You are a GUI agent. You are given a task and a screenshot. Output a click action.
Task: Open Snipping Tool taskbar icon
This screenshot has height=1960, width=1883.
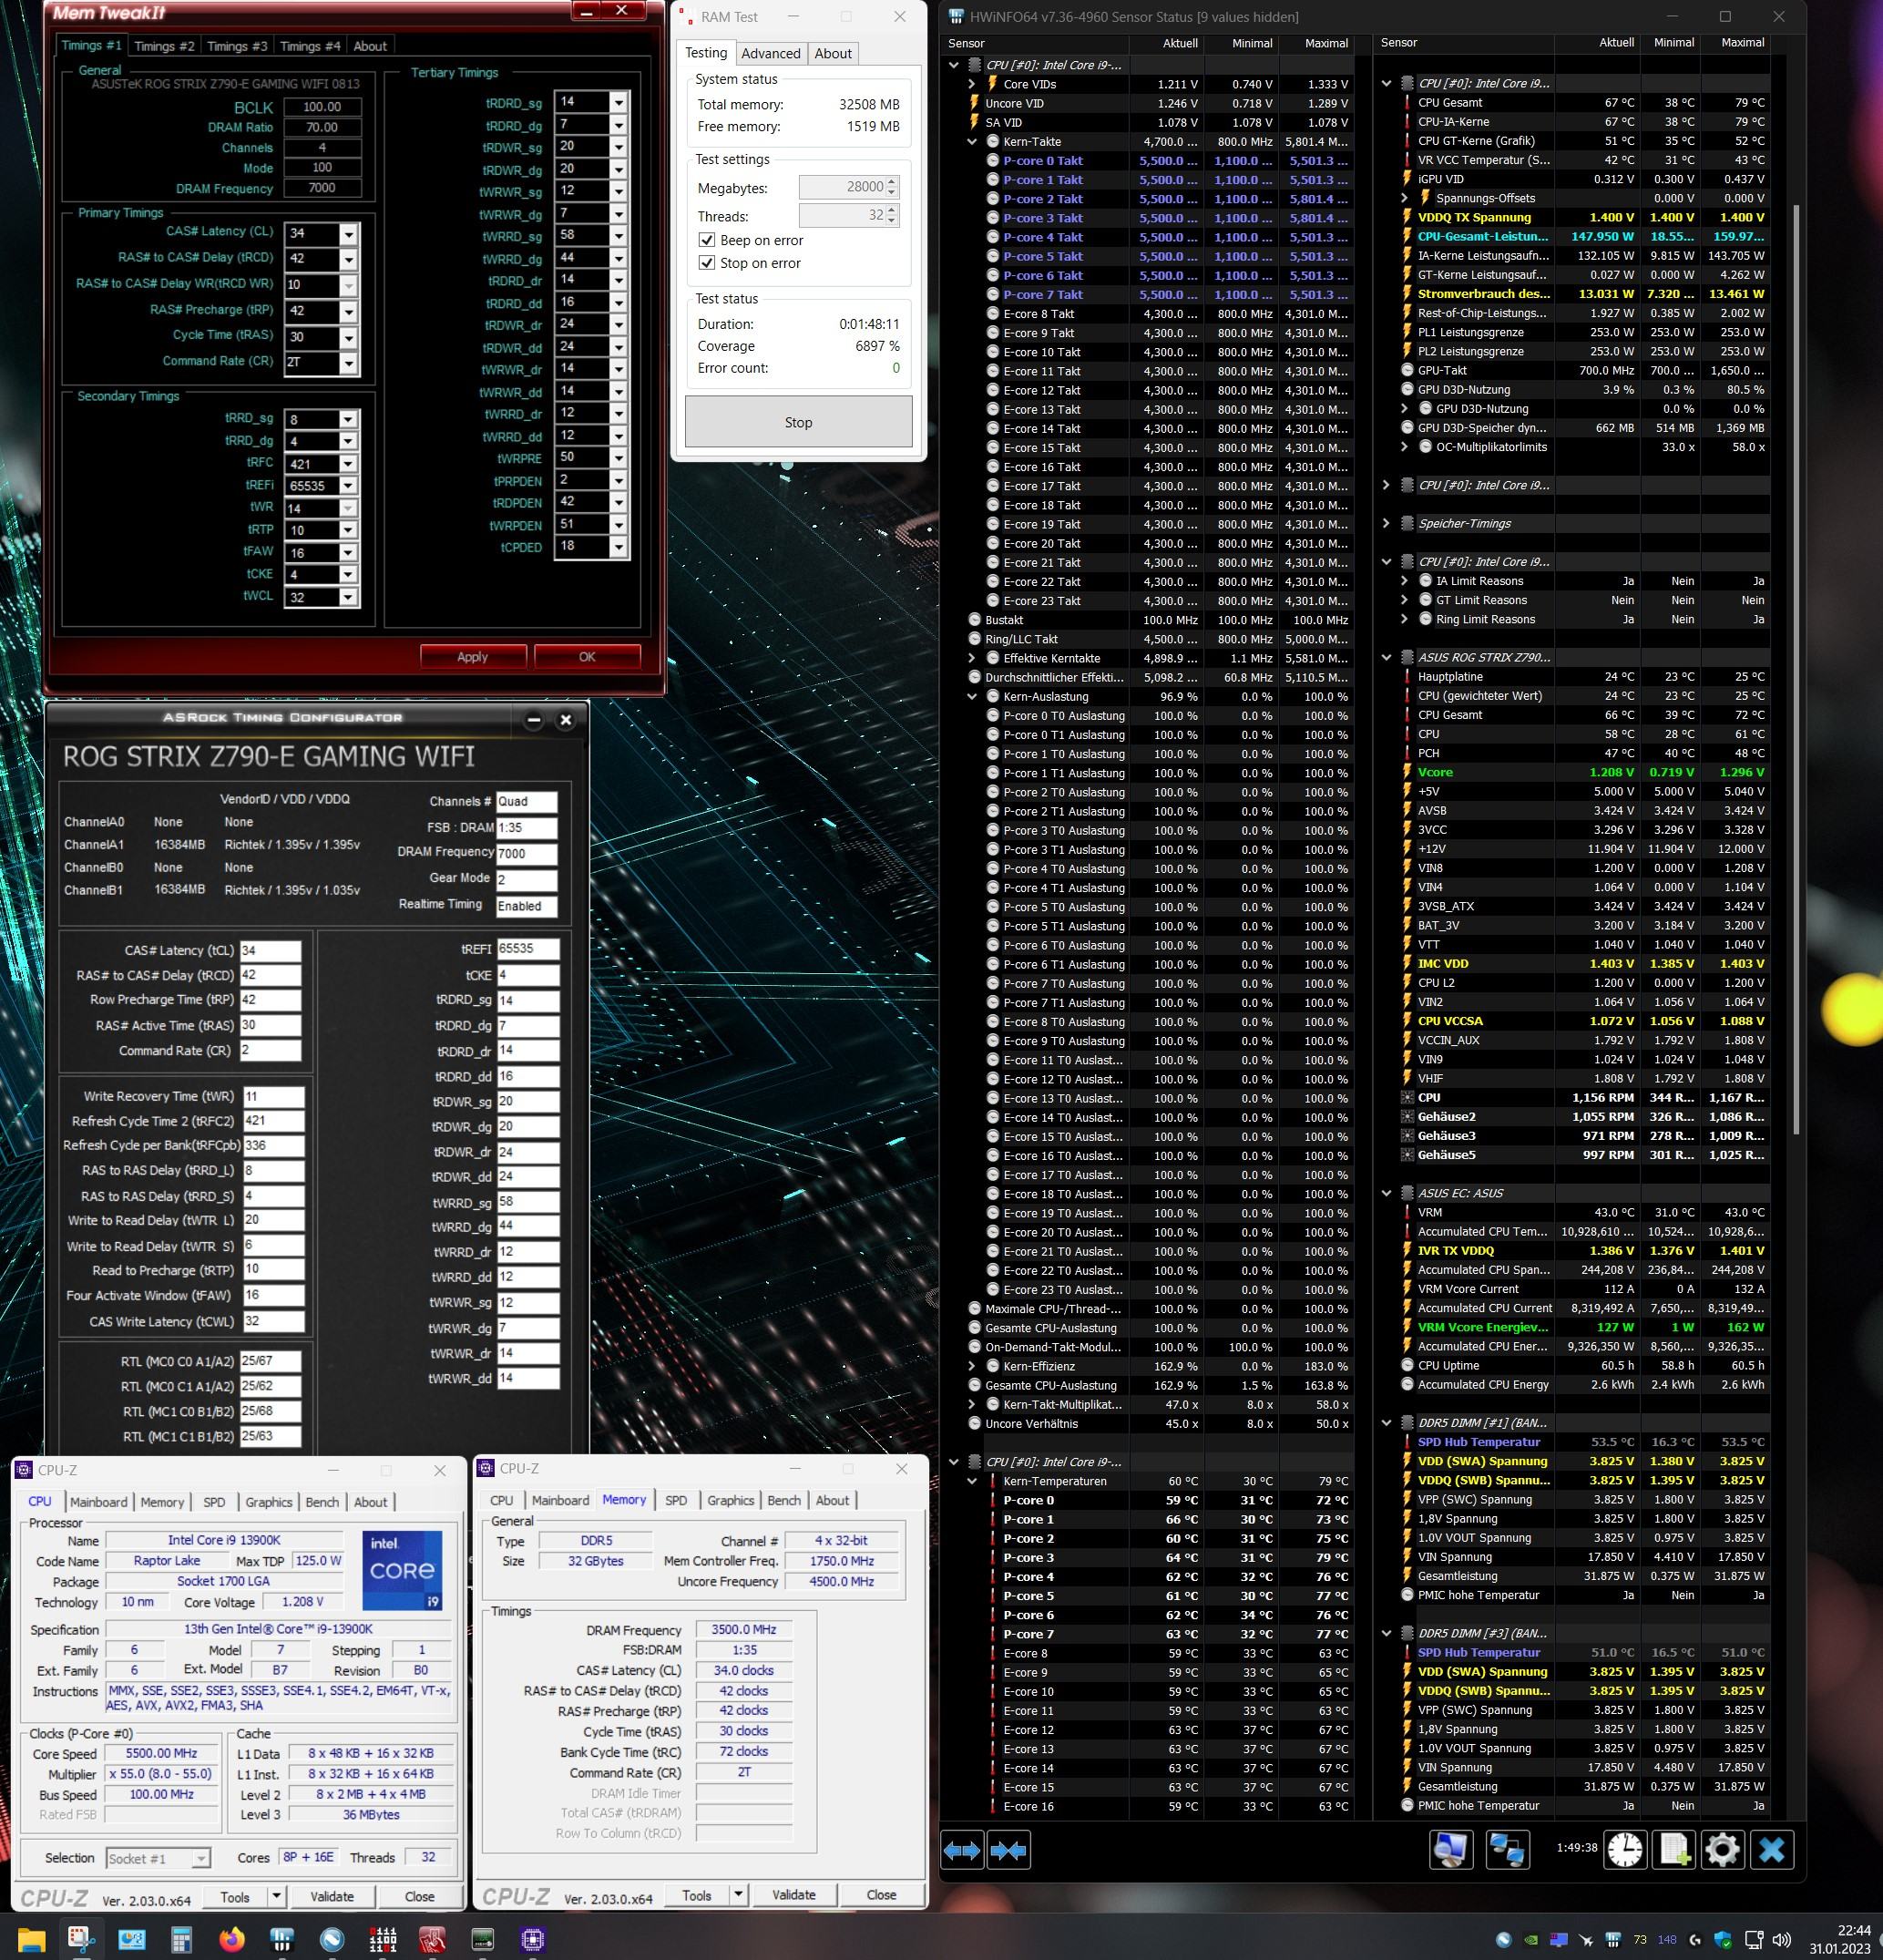click(81, 1940)
